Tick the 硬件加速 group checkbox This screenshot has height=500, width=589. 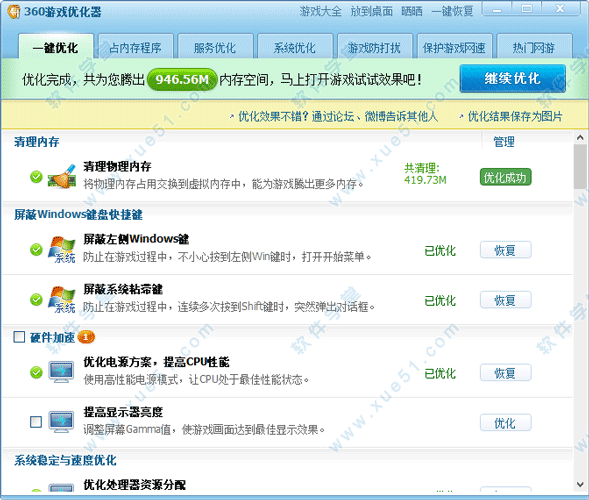[x=19, y=337]
